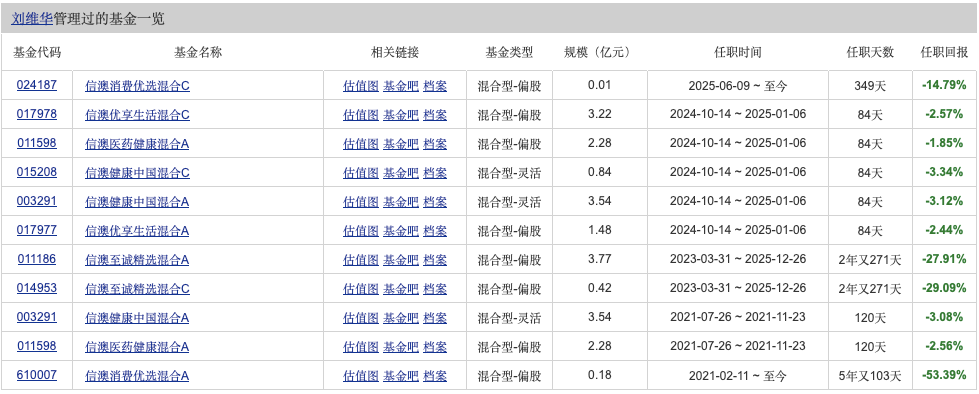
Task: Open 估值图 in the 015208 row
Action: click(x=361, y=173)
